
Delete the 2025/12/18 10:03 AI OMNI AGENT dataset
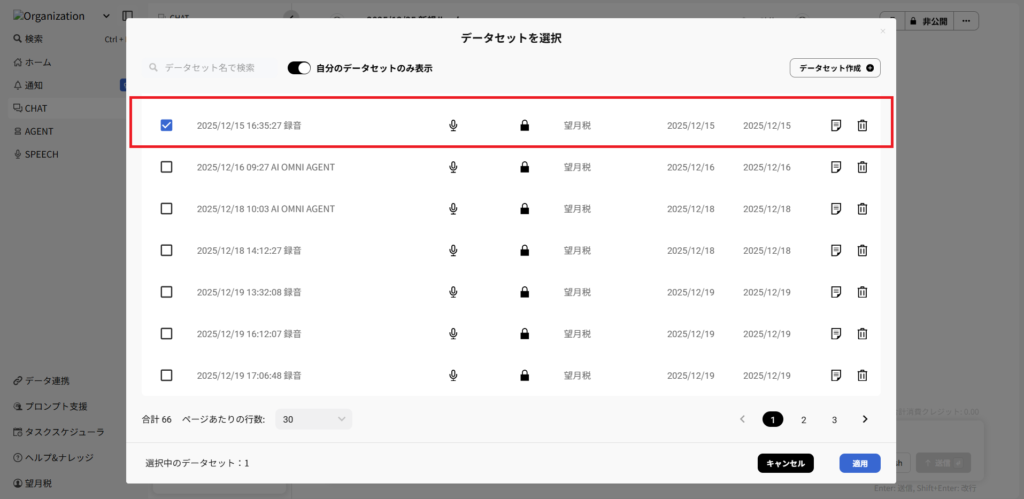pyautogui.click(x=862, y=209)
